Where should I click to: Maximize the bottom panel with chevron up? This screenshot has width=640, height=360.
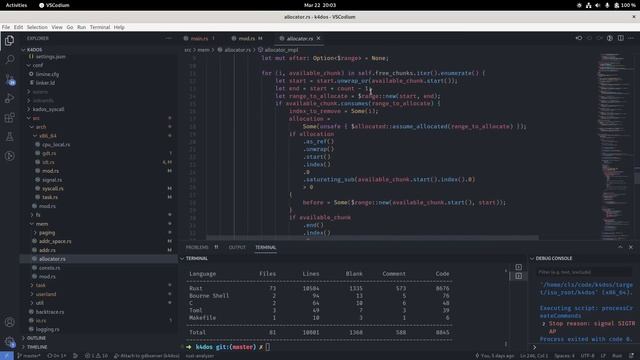tap(620, 247)
